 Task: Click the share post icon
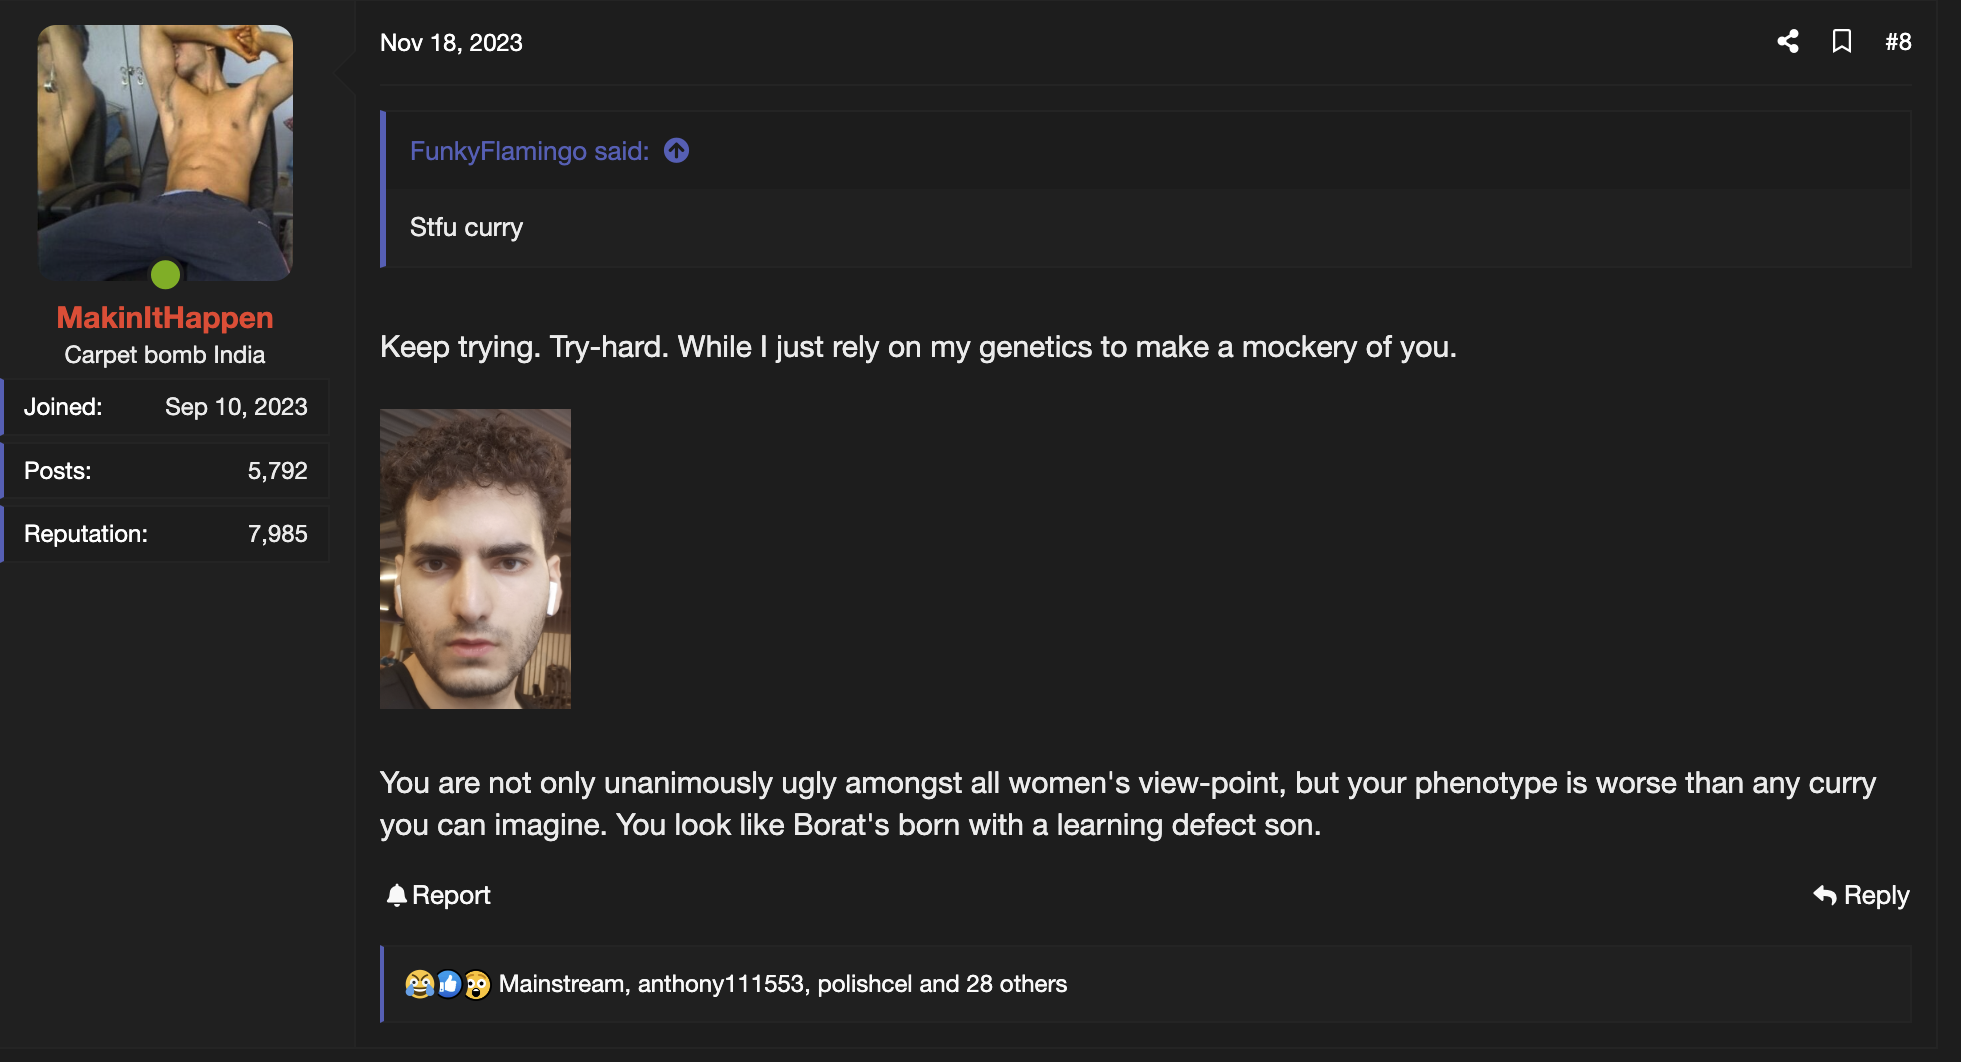[x=1788, y=41]
